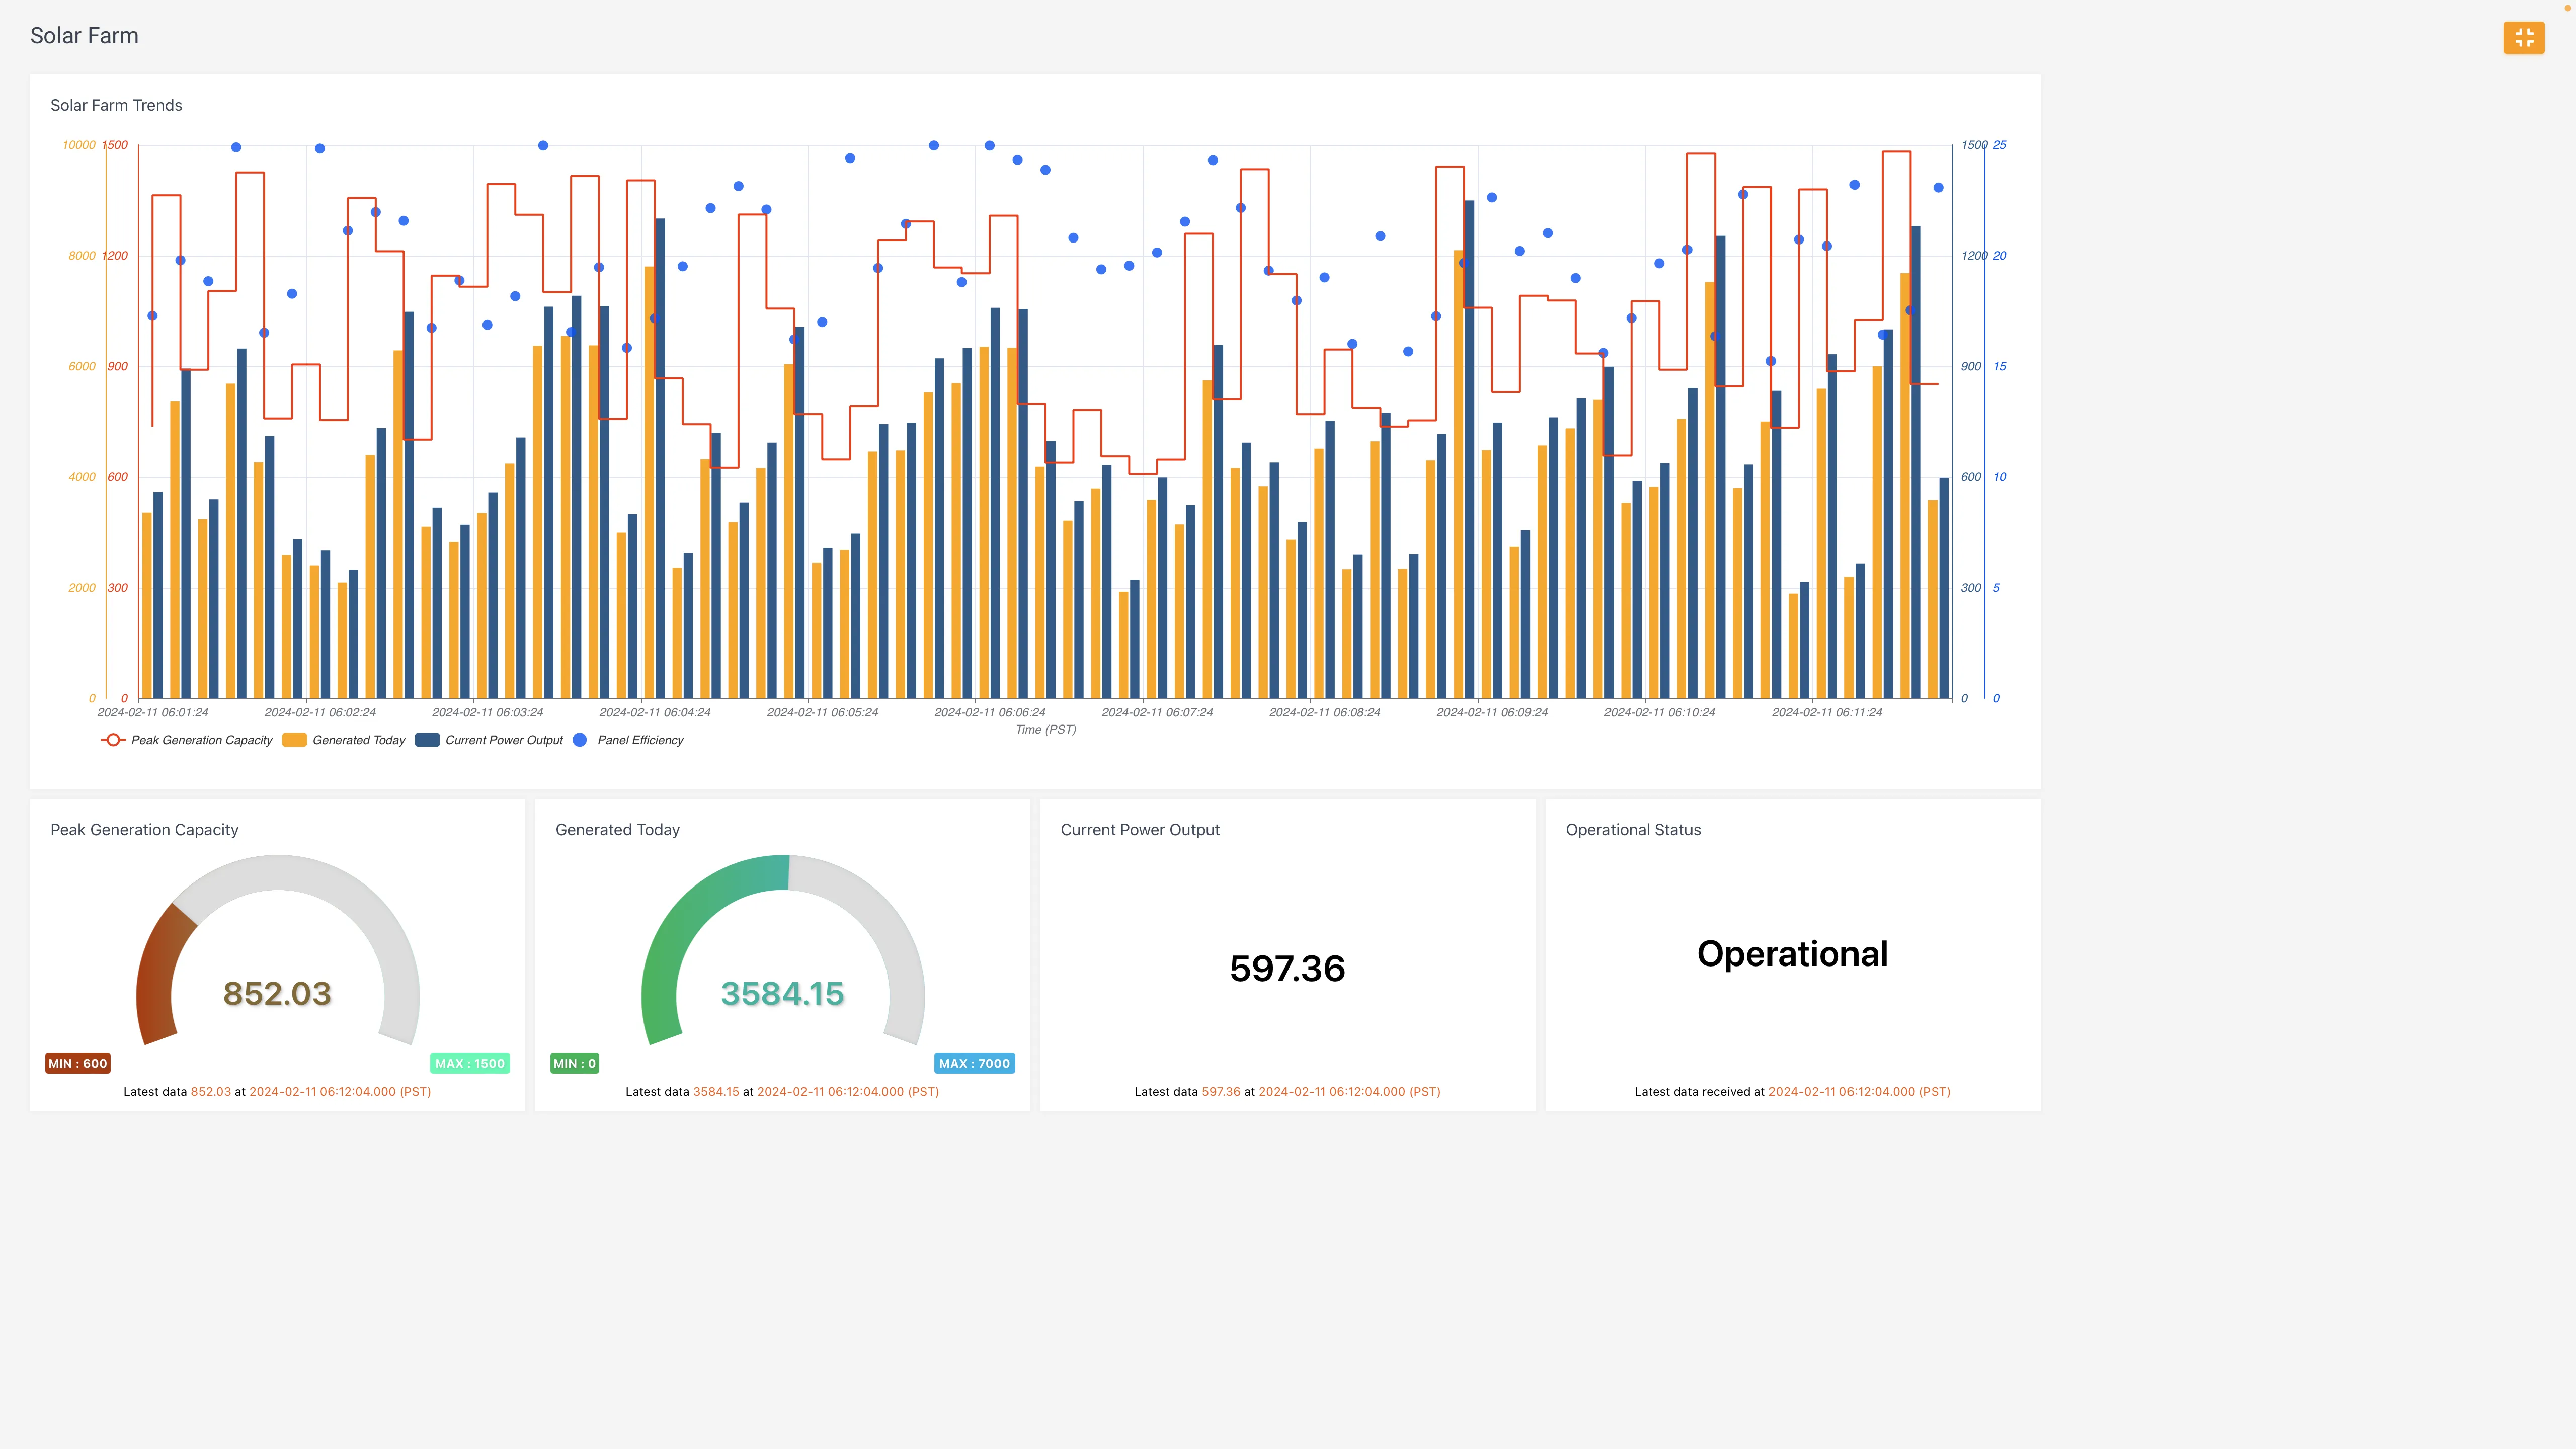This screenshot has height=1449, width=2576.
Task: Click the green MIN : 0 badge
Action: (x=575, y=1063)
